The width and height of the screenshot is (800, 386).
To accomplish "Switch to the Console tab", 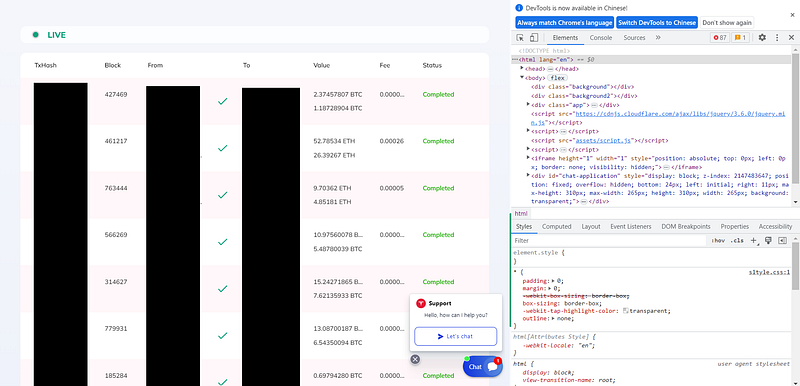I will 601,38.
